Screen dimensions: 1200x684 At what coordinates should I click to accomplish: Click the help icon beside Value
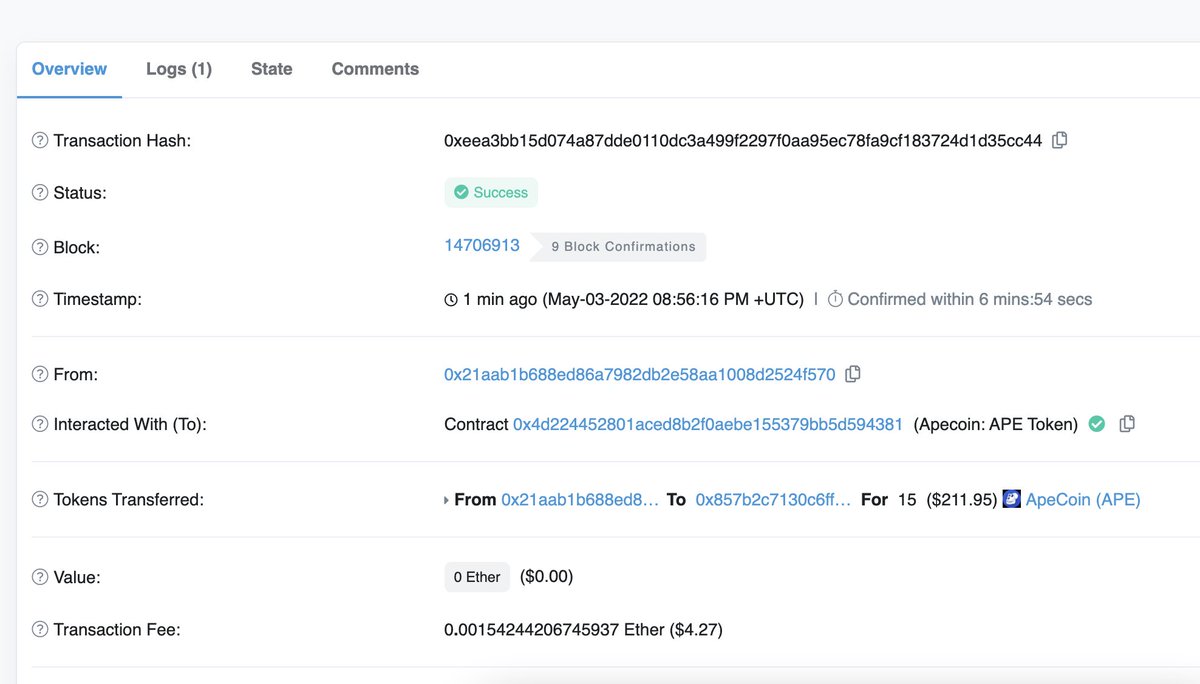40,577
